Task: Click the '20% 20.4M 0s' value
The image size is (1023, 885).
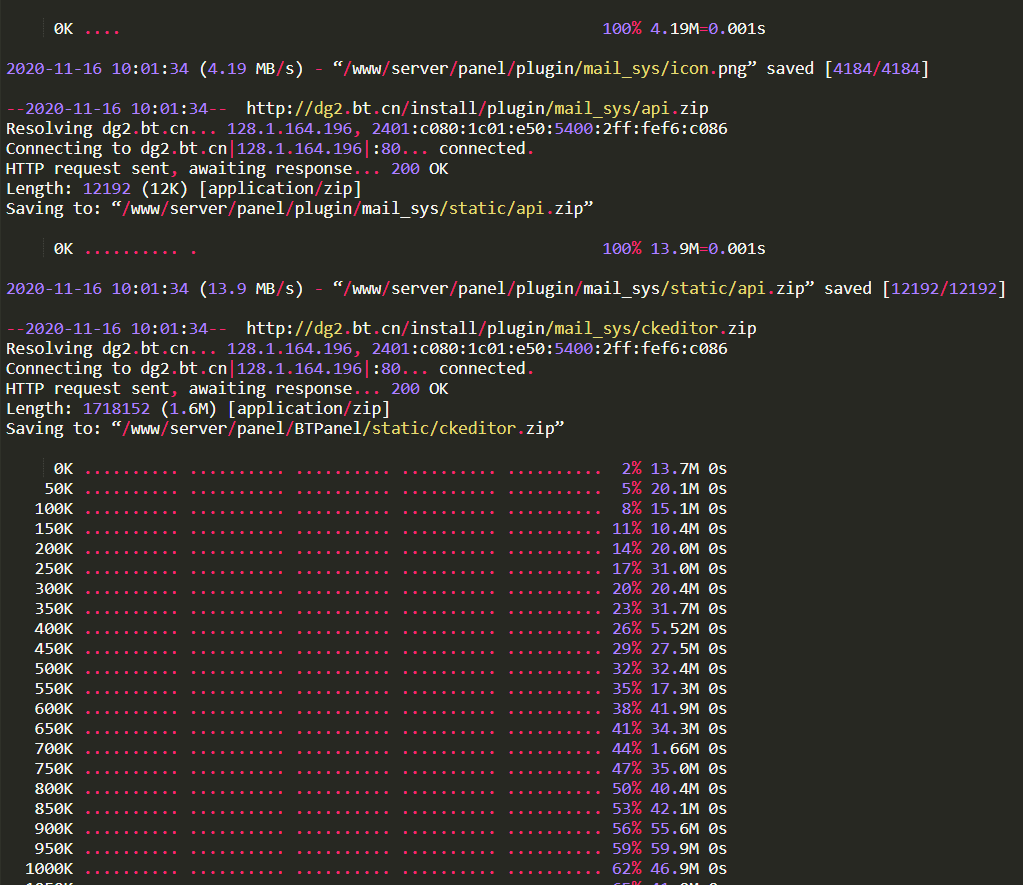Action: click(669, 589)
